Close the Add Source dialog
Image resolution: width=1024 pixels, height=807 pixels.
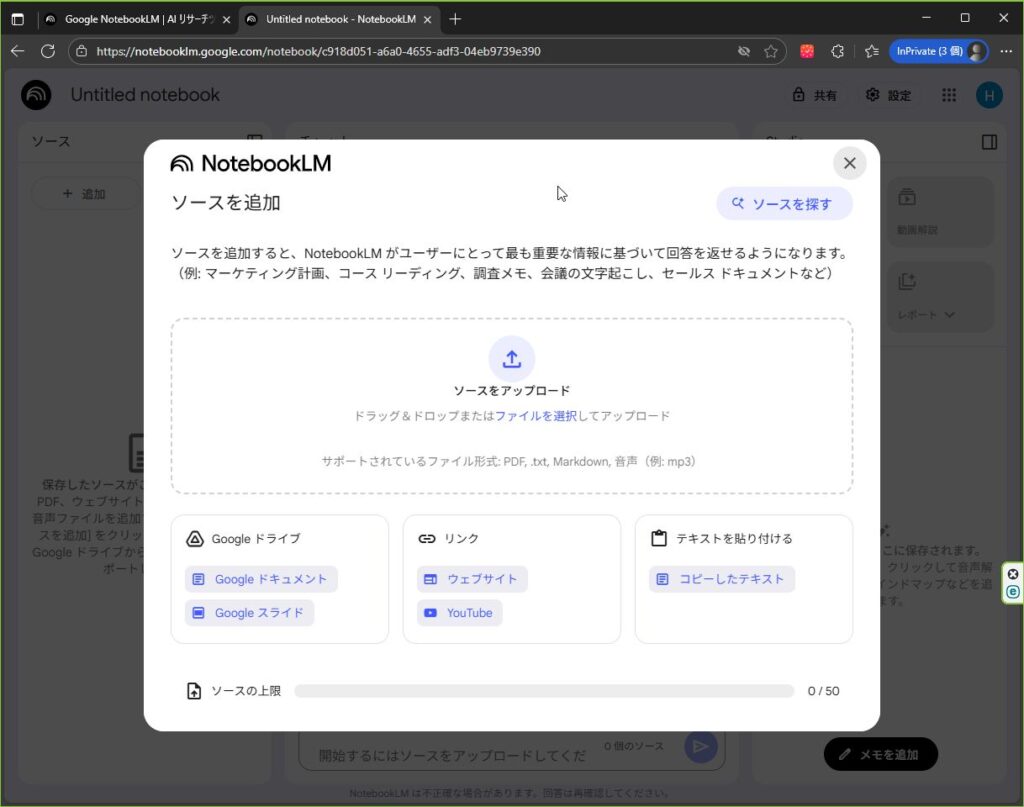point(849,163)
